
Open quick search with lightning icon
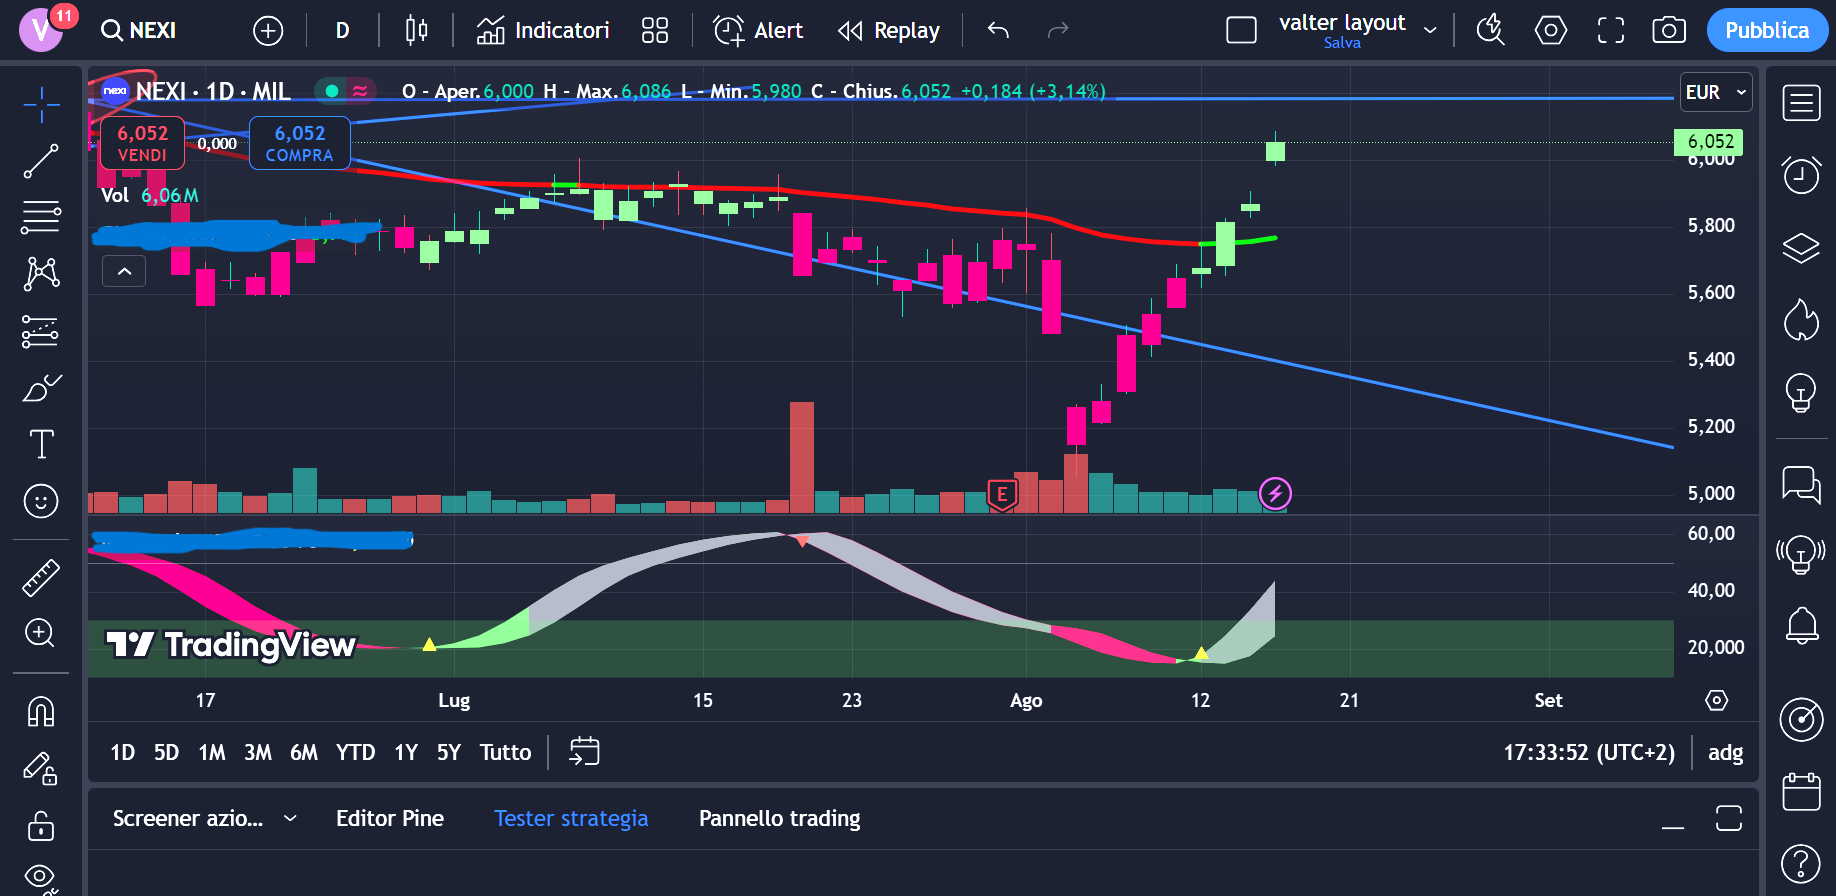point(1490,31)
